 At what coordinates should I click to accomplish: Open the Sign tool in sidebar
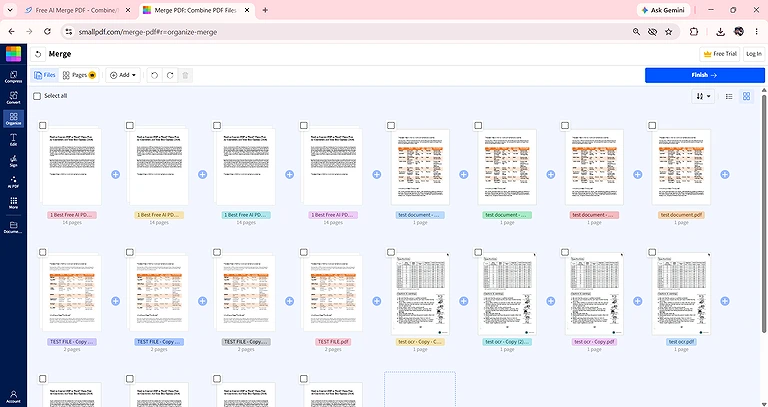point(13,161)
